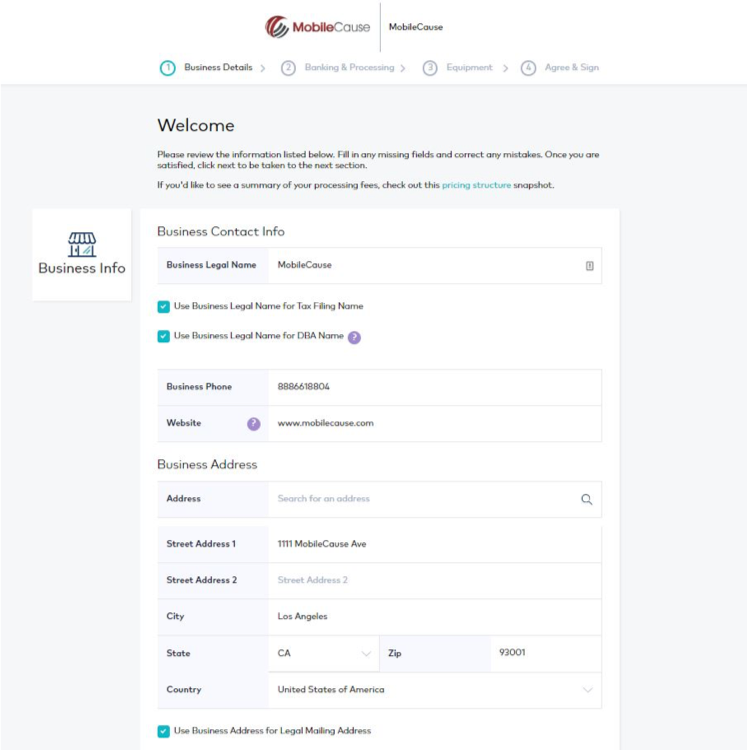The image size is (747, 750).
Task: Click chevron arrow after Business Details step
Action: click(x=263, y=68)
